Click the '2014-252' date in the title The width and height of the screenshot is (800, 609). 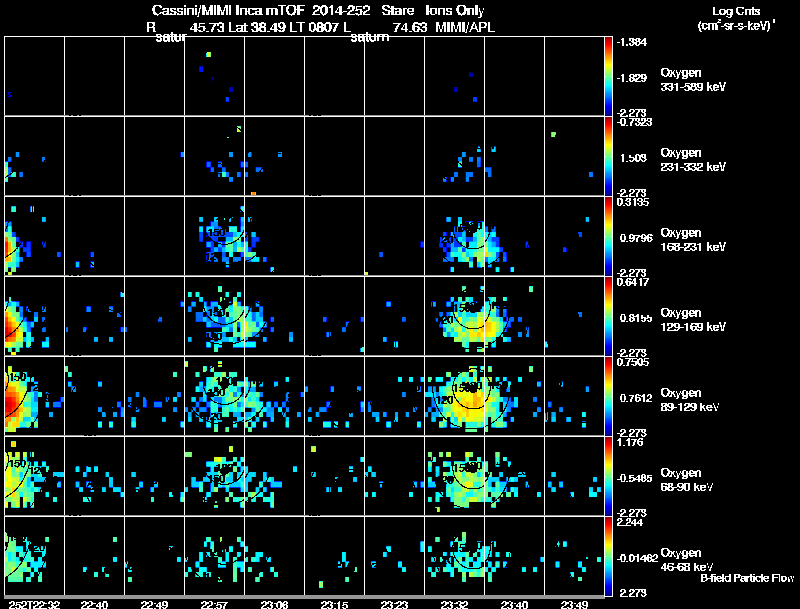341,10
